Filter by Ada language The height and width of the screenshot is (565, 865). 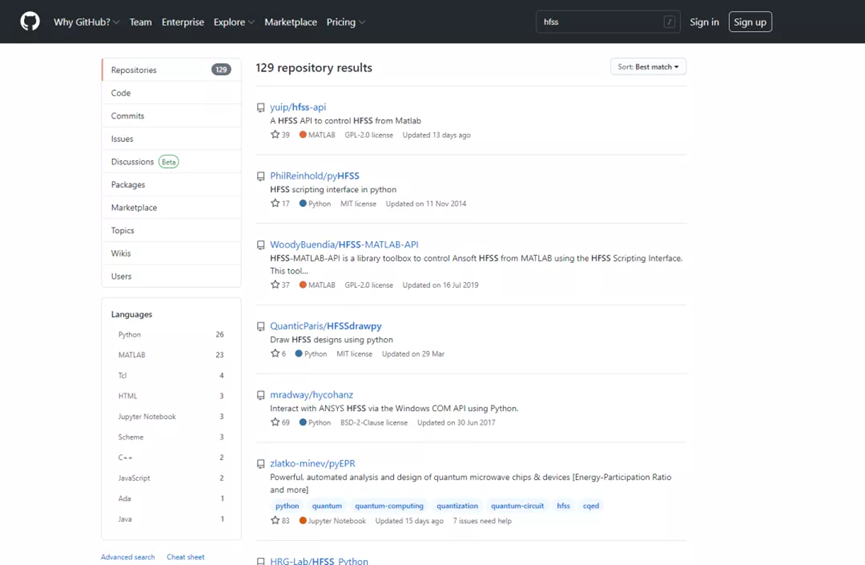coord(171,498)
